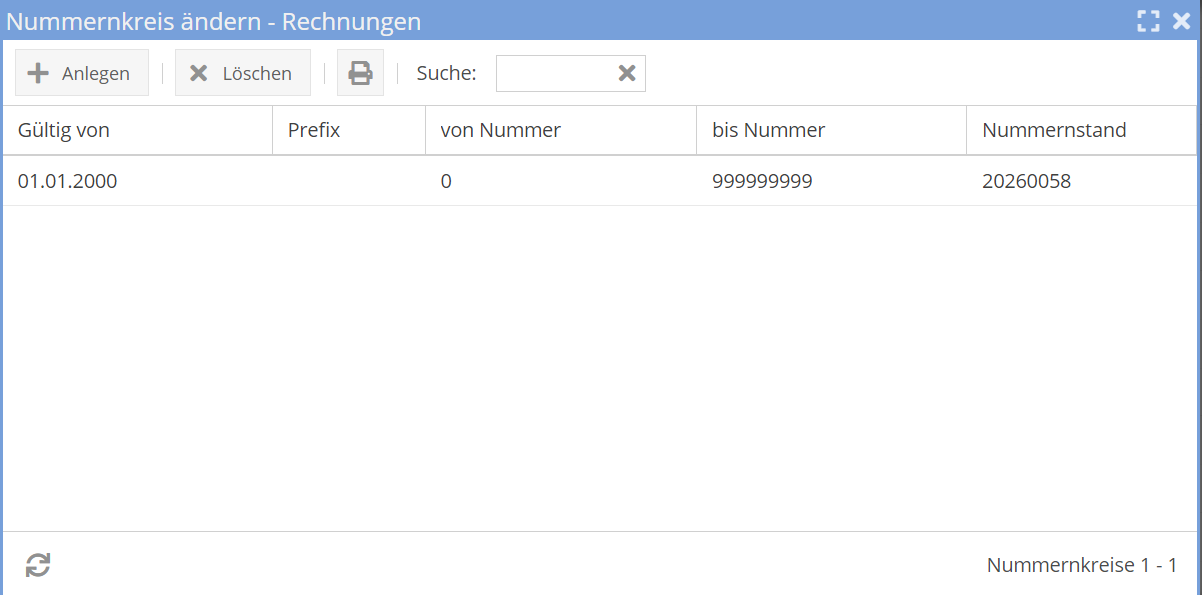Sort by bis Nummer column header

[832, 130]
